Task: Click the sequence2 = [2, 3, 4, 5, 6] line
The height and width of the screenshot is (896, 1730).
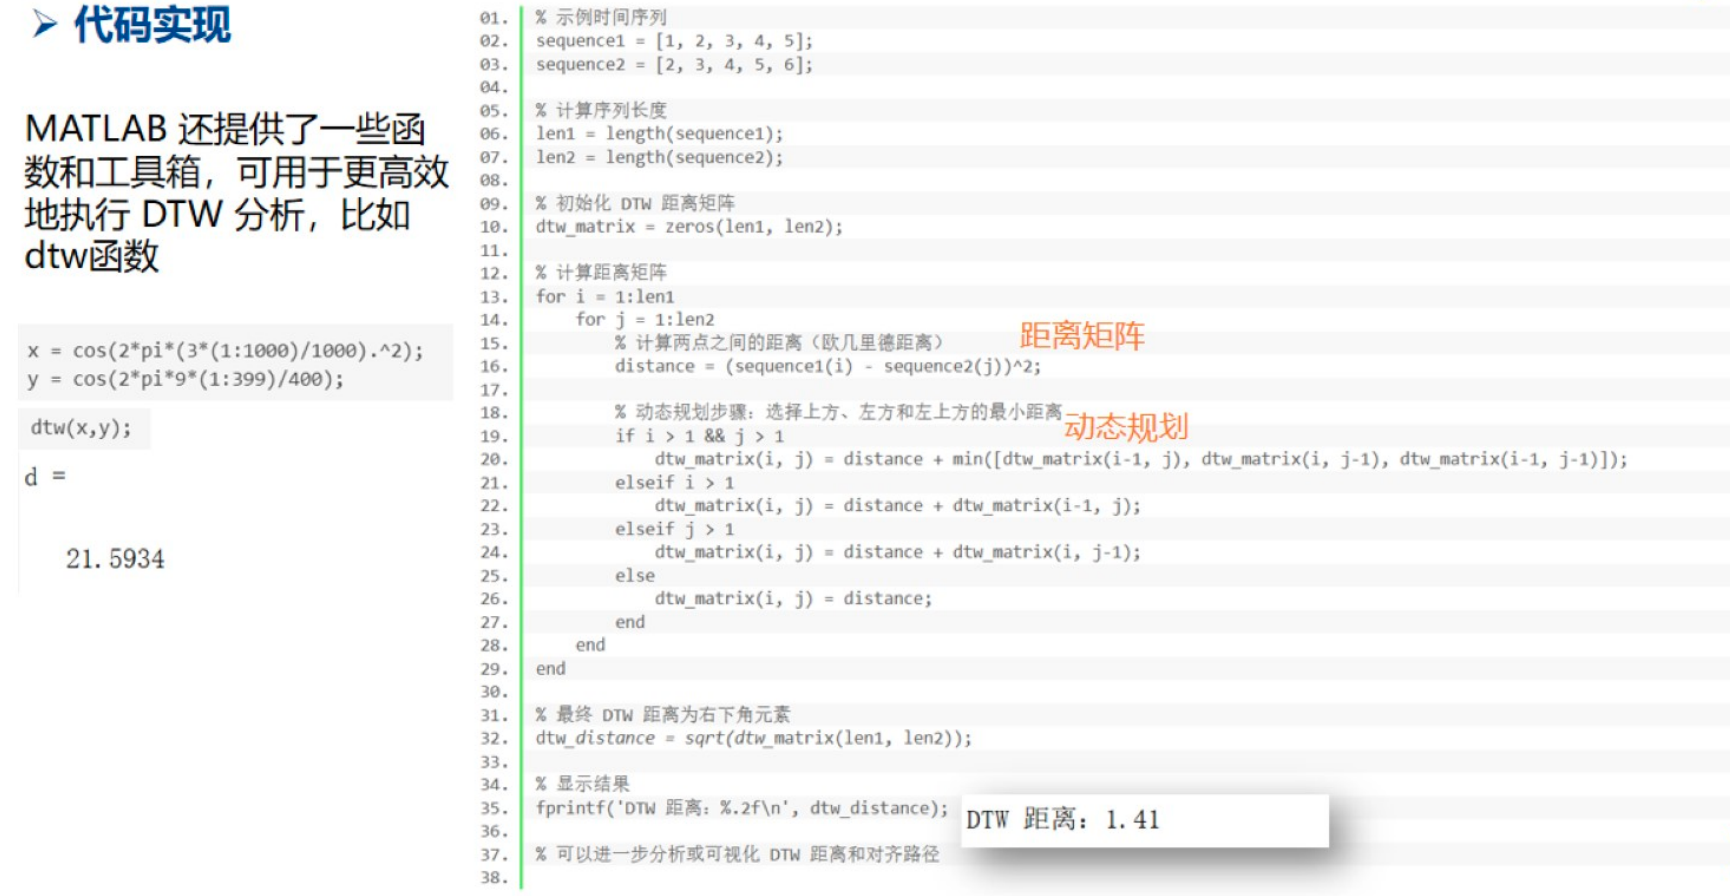Action: coord(675,64)
